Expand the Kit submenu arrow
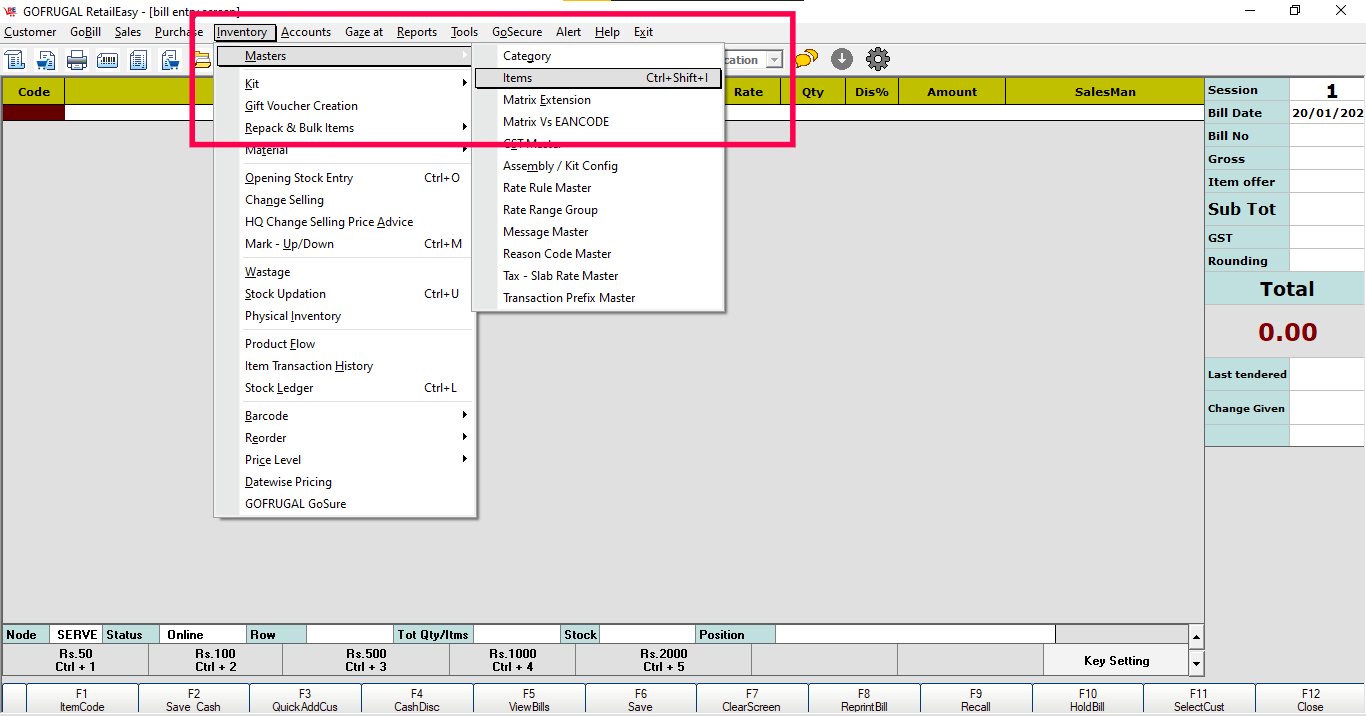 (x=464, y=84)
